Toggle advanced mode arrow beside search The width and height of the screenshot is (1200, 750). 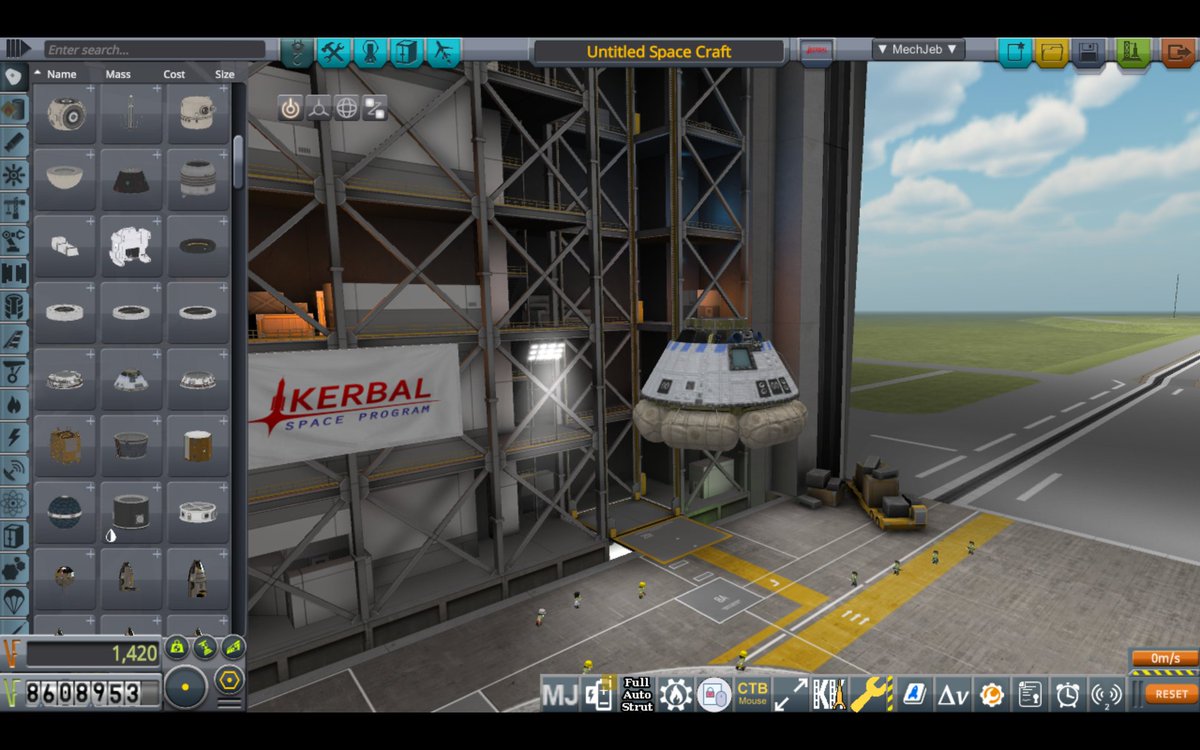[x=19, y=49]
